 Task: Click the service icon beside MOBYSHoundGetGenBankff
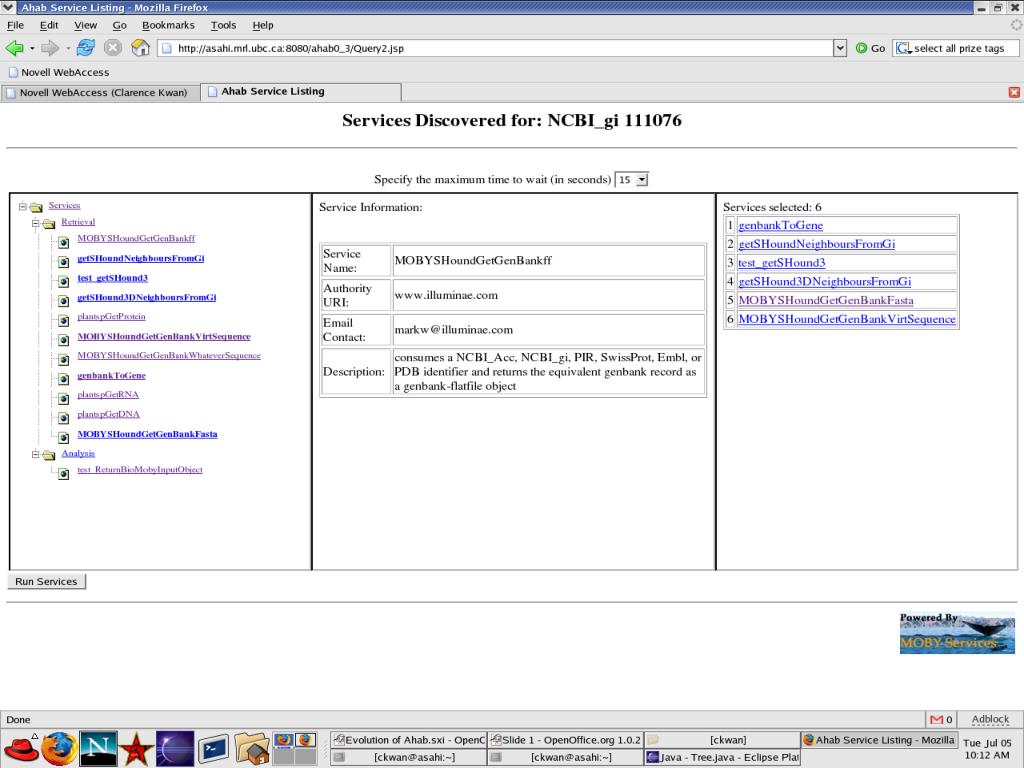point(63,242)
